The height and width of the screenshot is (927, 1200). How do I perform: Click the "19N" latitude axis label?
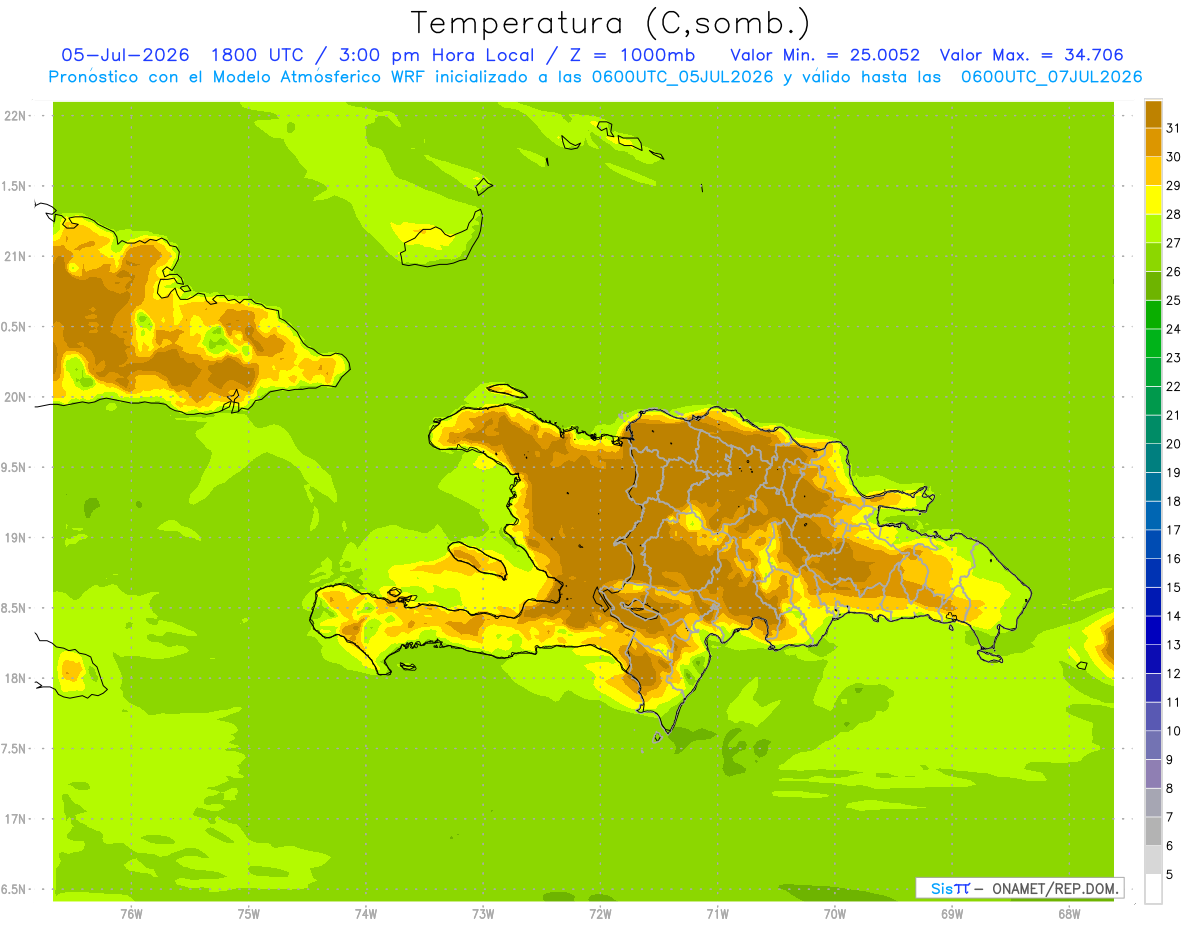tap(15, 537)
